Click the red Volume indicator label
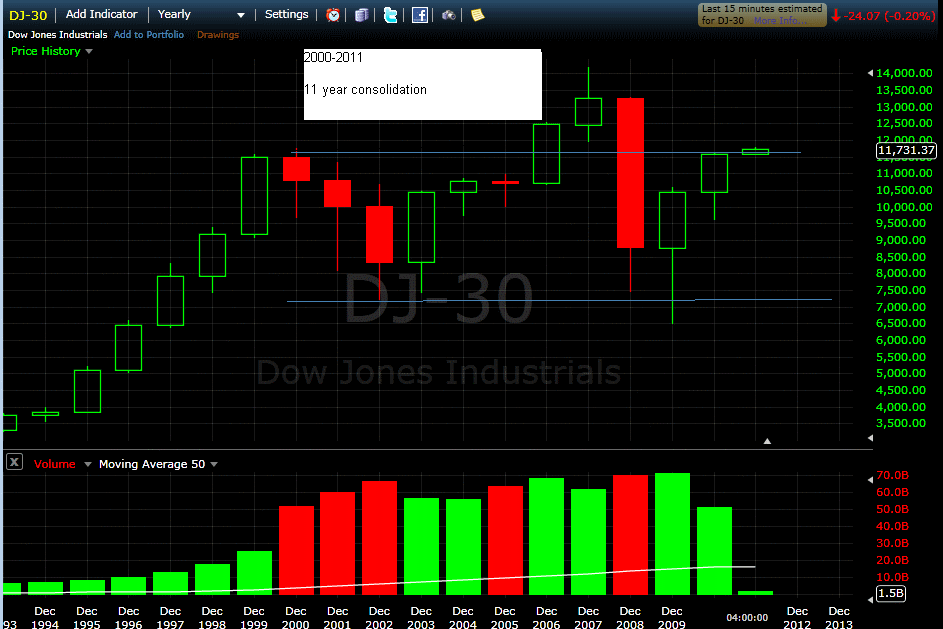 point(55,464)
